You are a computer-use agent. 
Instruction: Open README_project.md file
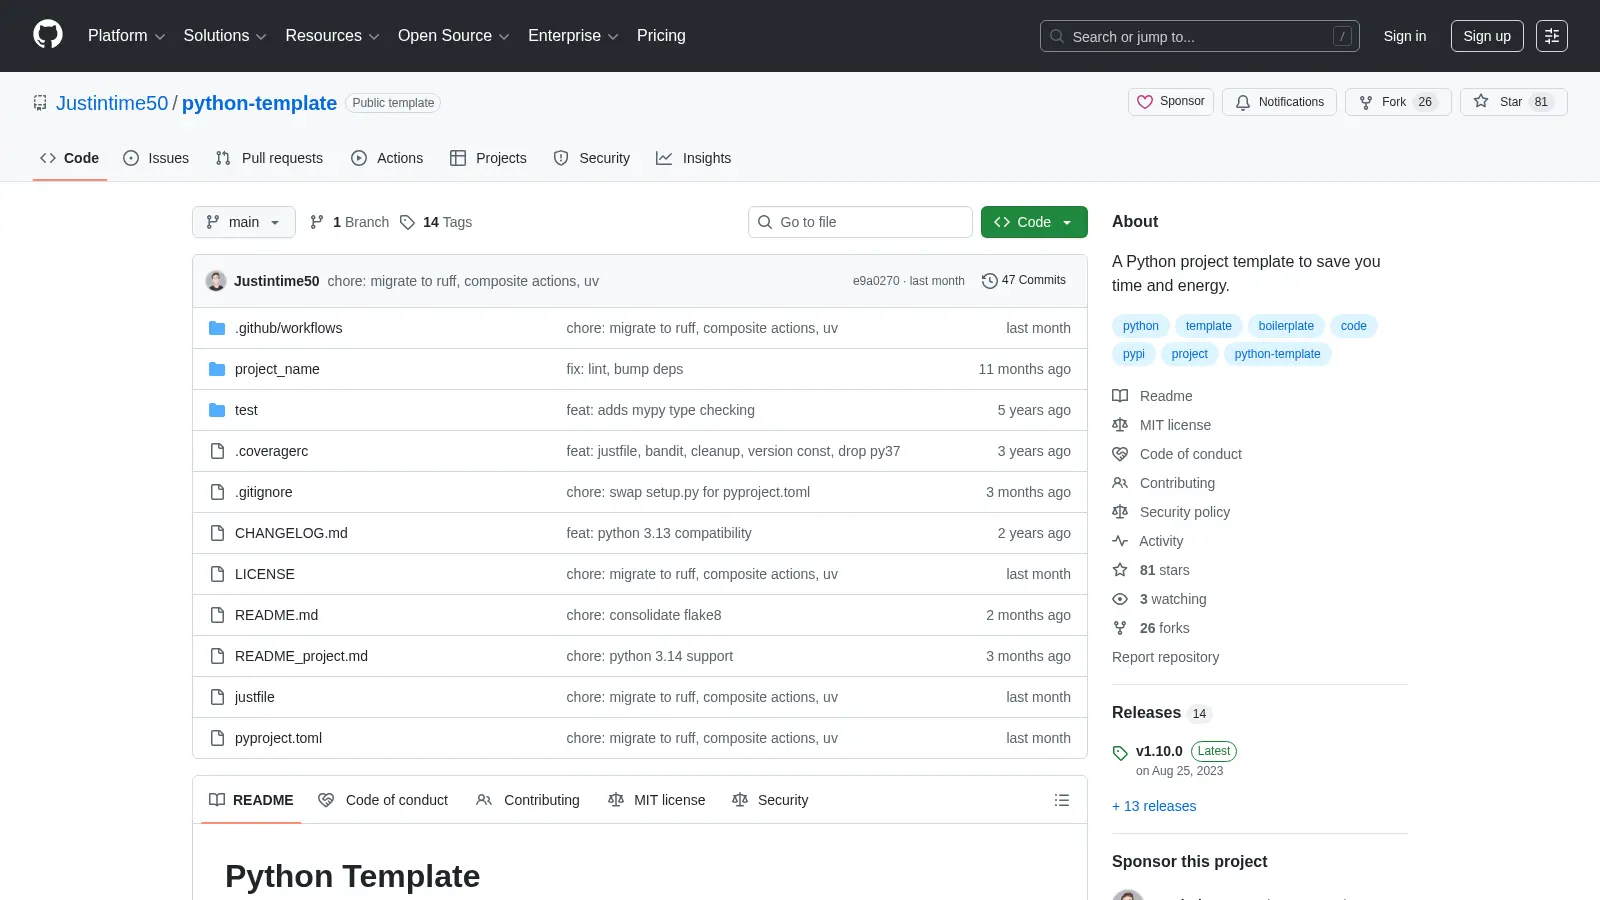coord(301,656)
